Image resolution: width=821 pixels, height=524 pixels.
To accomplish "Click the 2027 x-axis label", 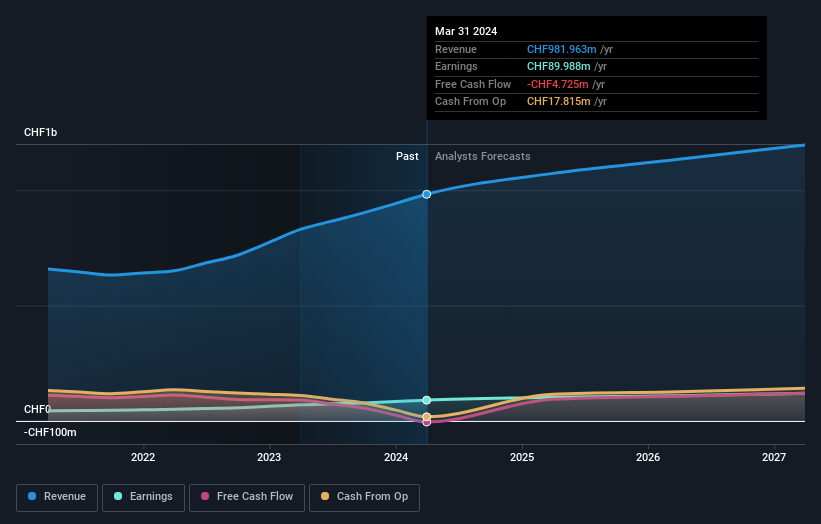I will pos(774,457).
